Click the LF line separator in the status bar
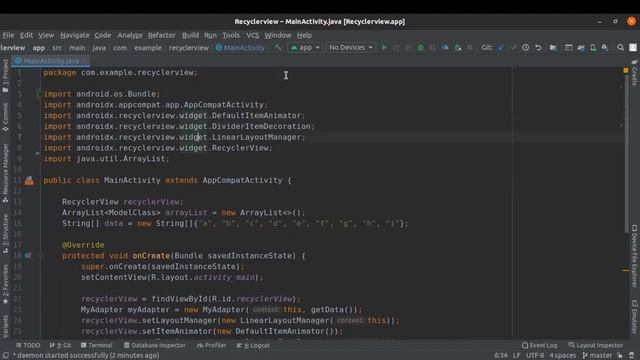This screenshot has height=360, width=640. [516, 356]
